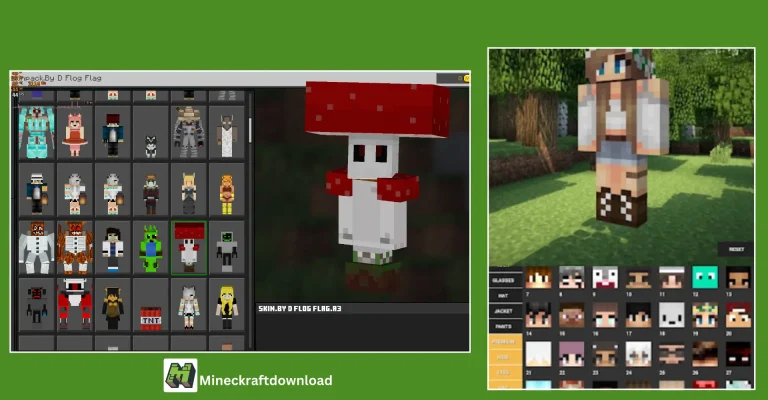
Task: Select face option 19 with flower crown
Action: (705, 315)
